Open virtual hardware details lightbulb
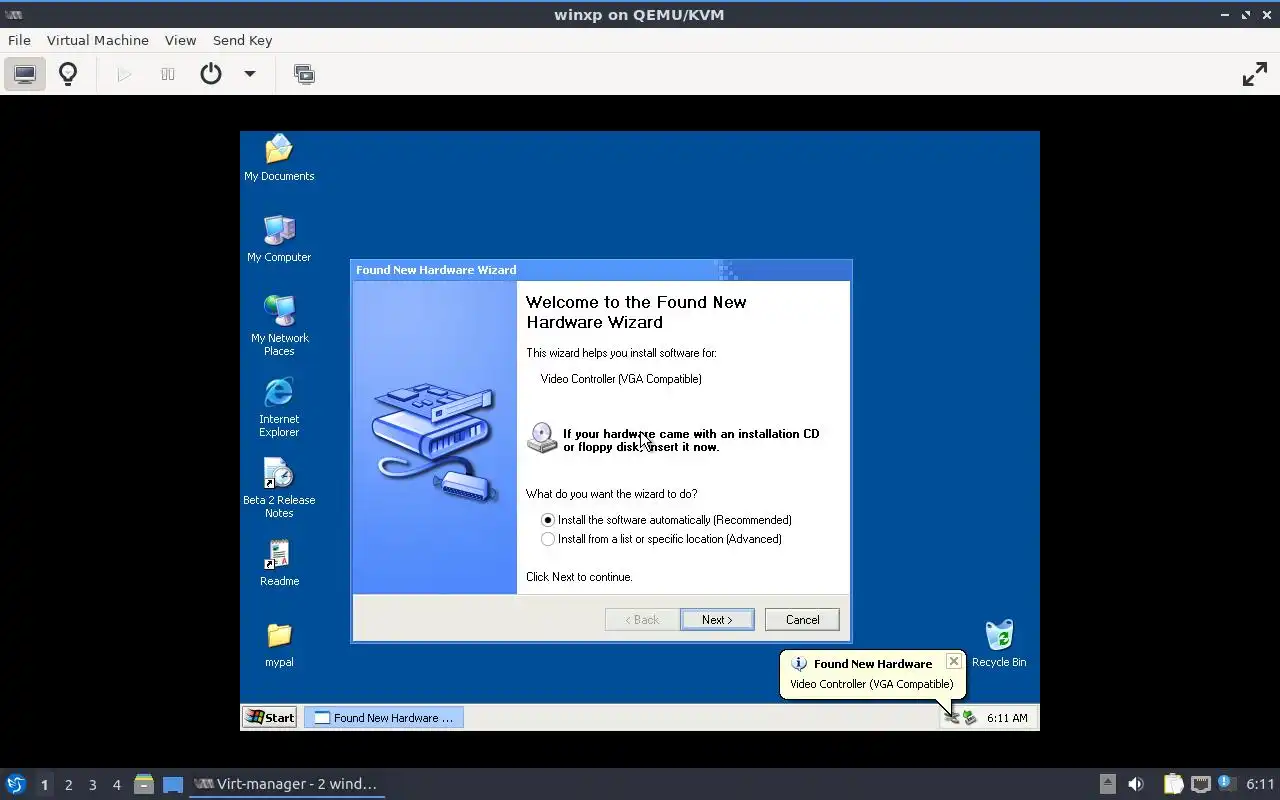 point(68,74)
